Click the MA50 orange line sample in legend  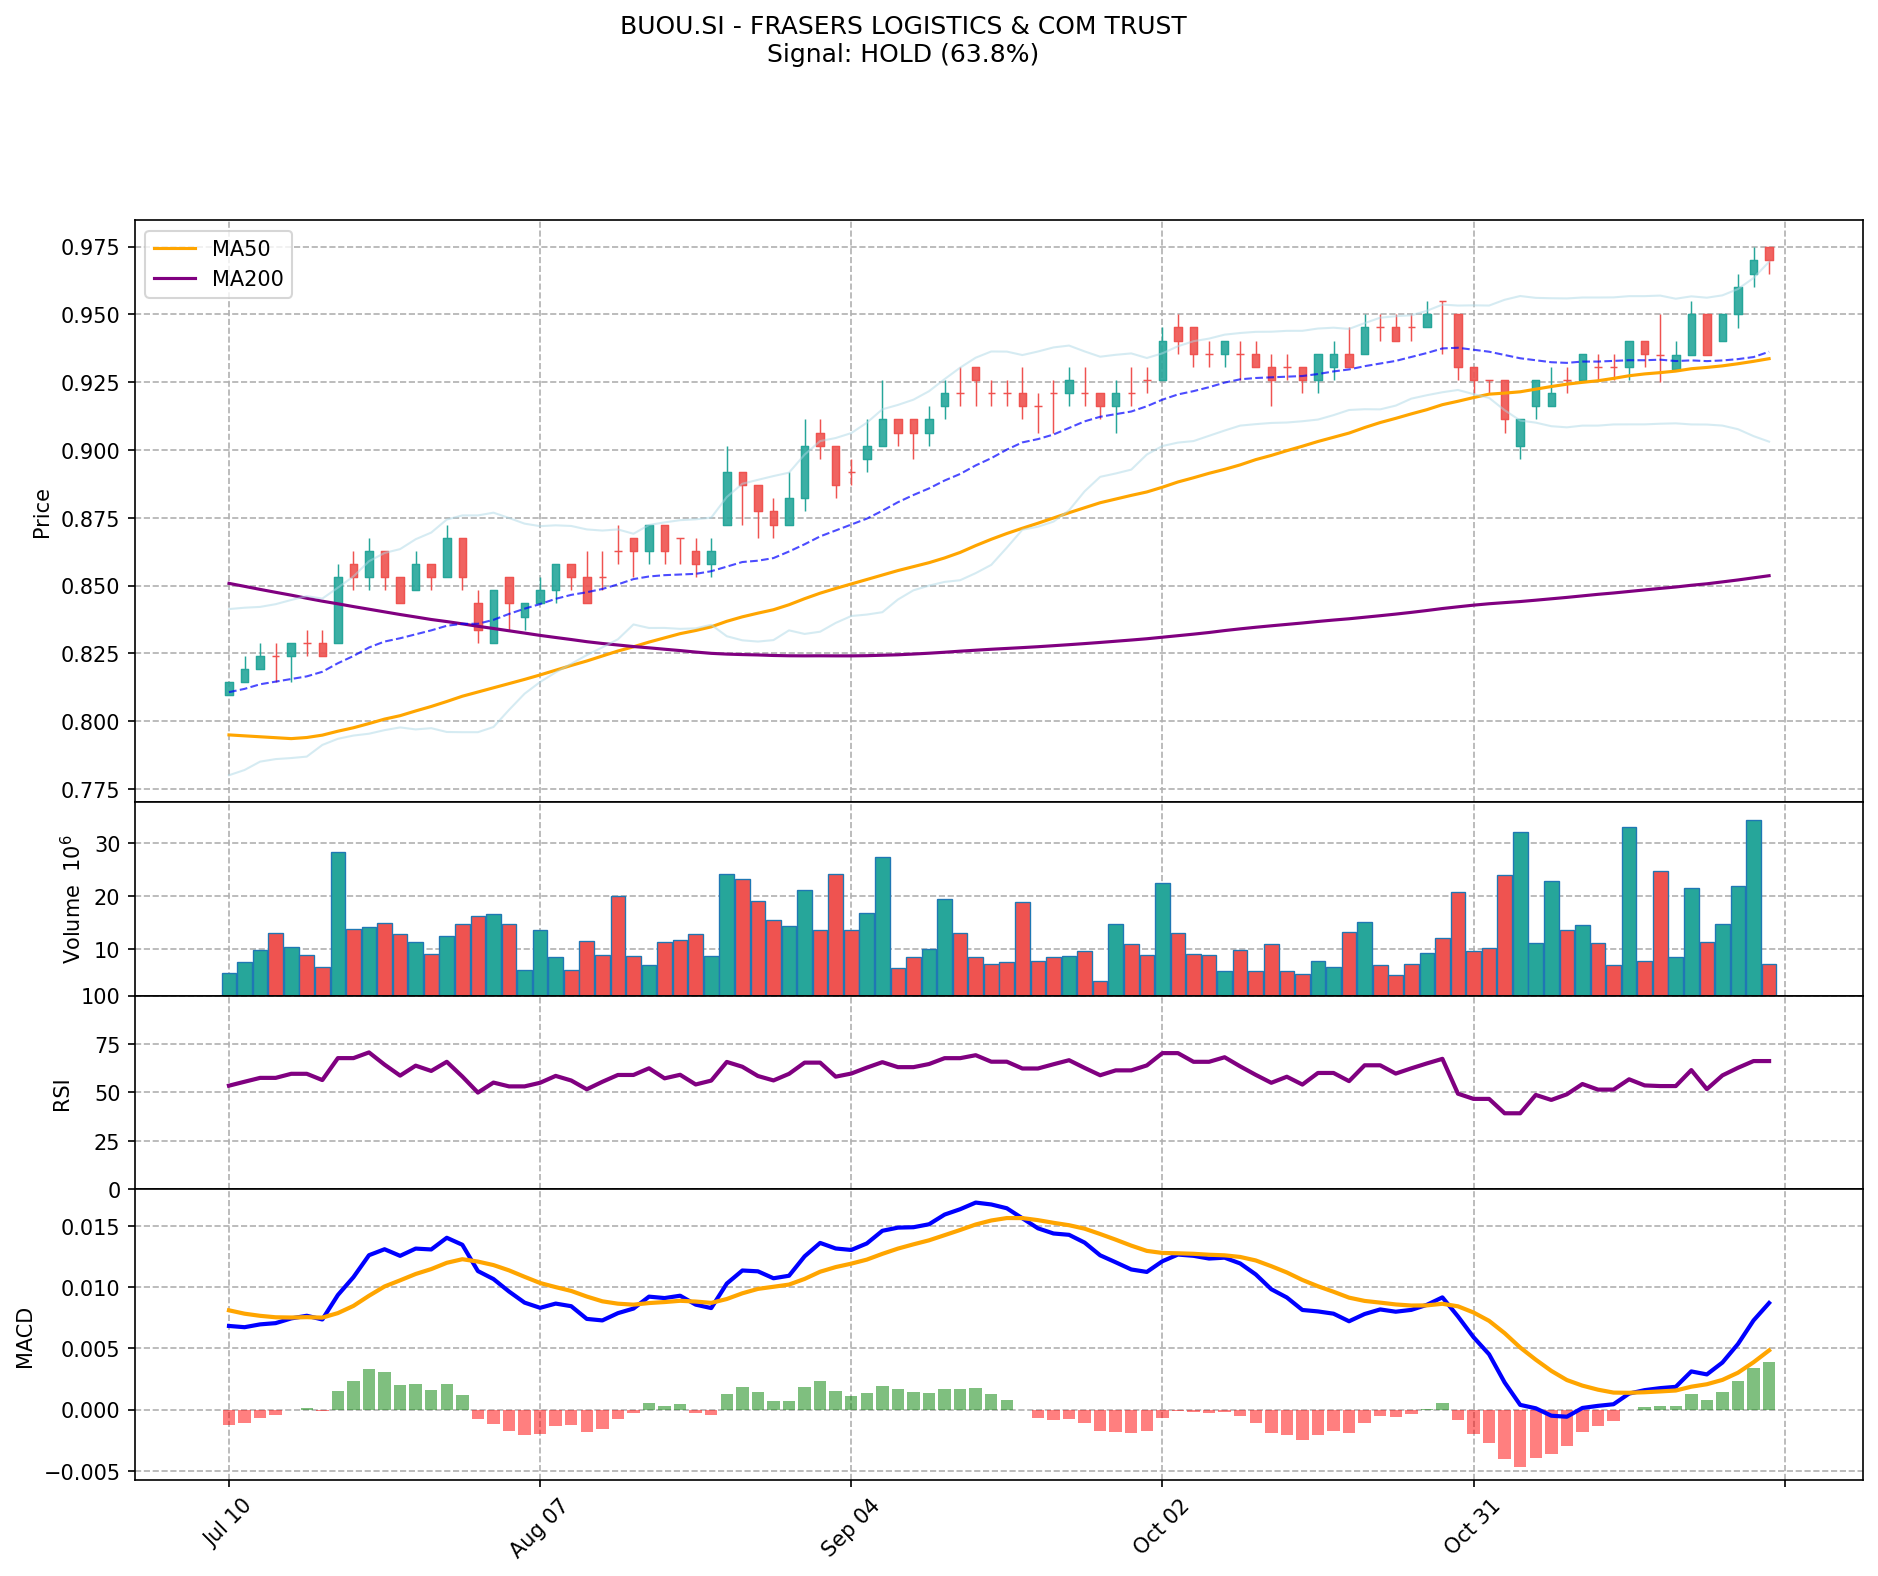(x=177, y=249)
